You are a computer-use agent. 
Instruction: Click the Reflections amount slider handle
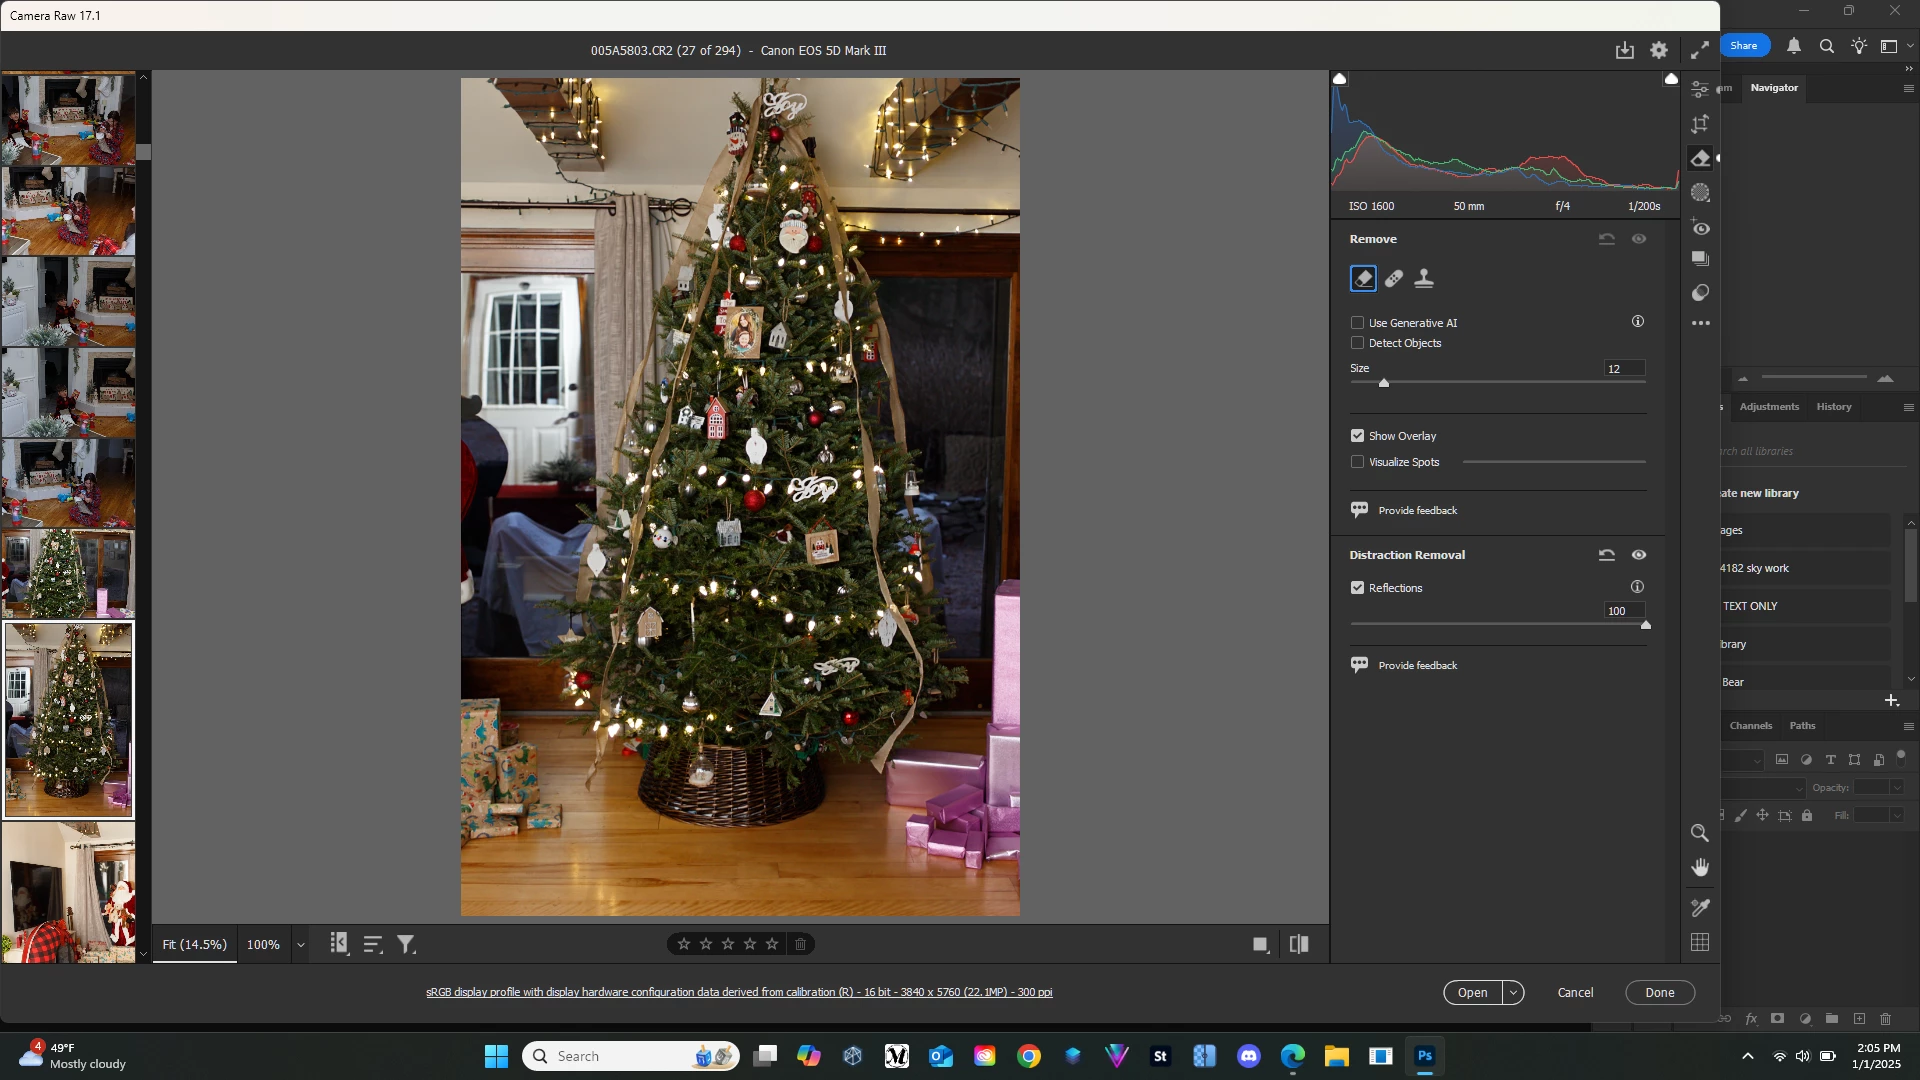tap(1645, 625)
